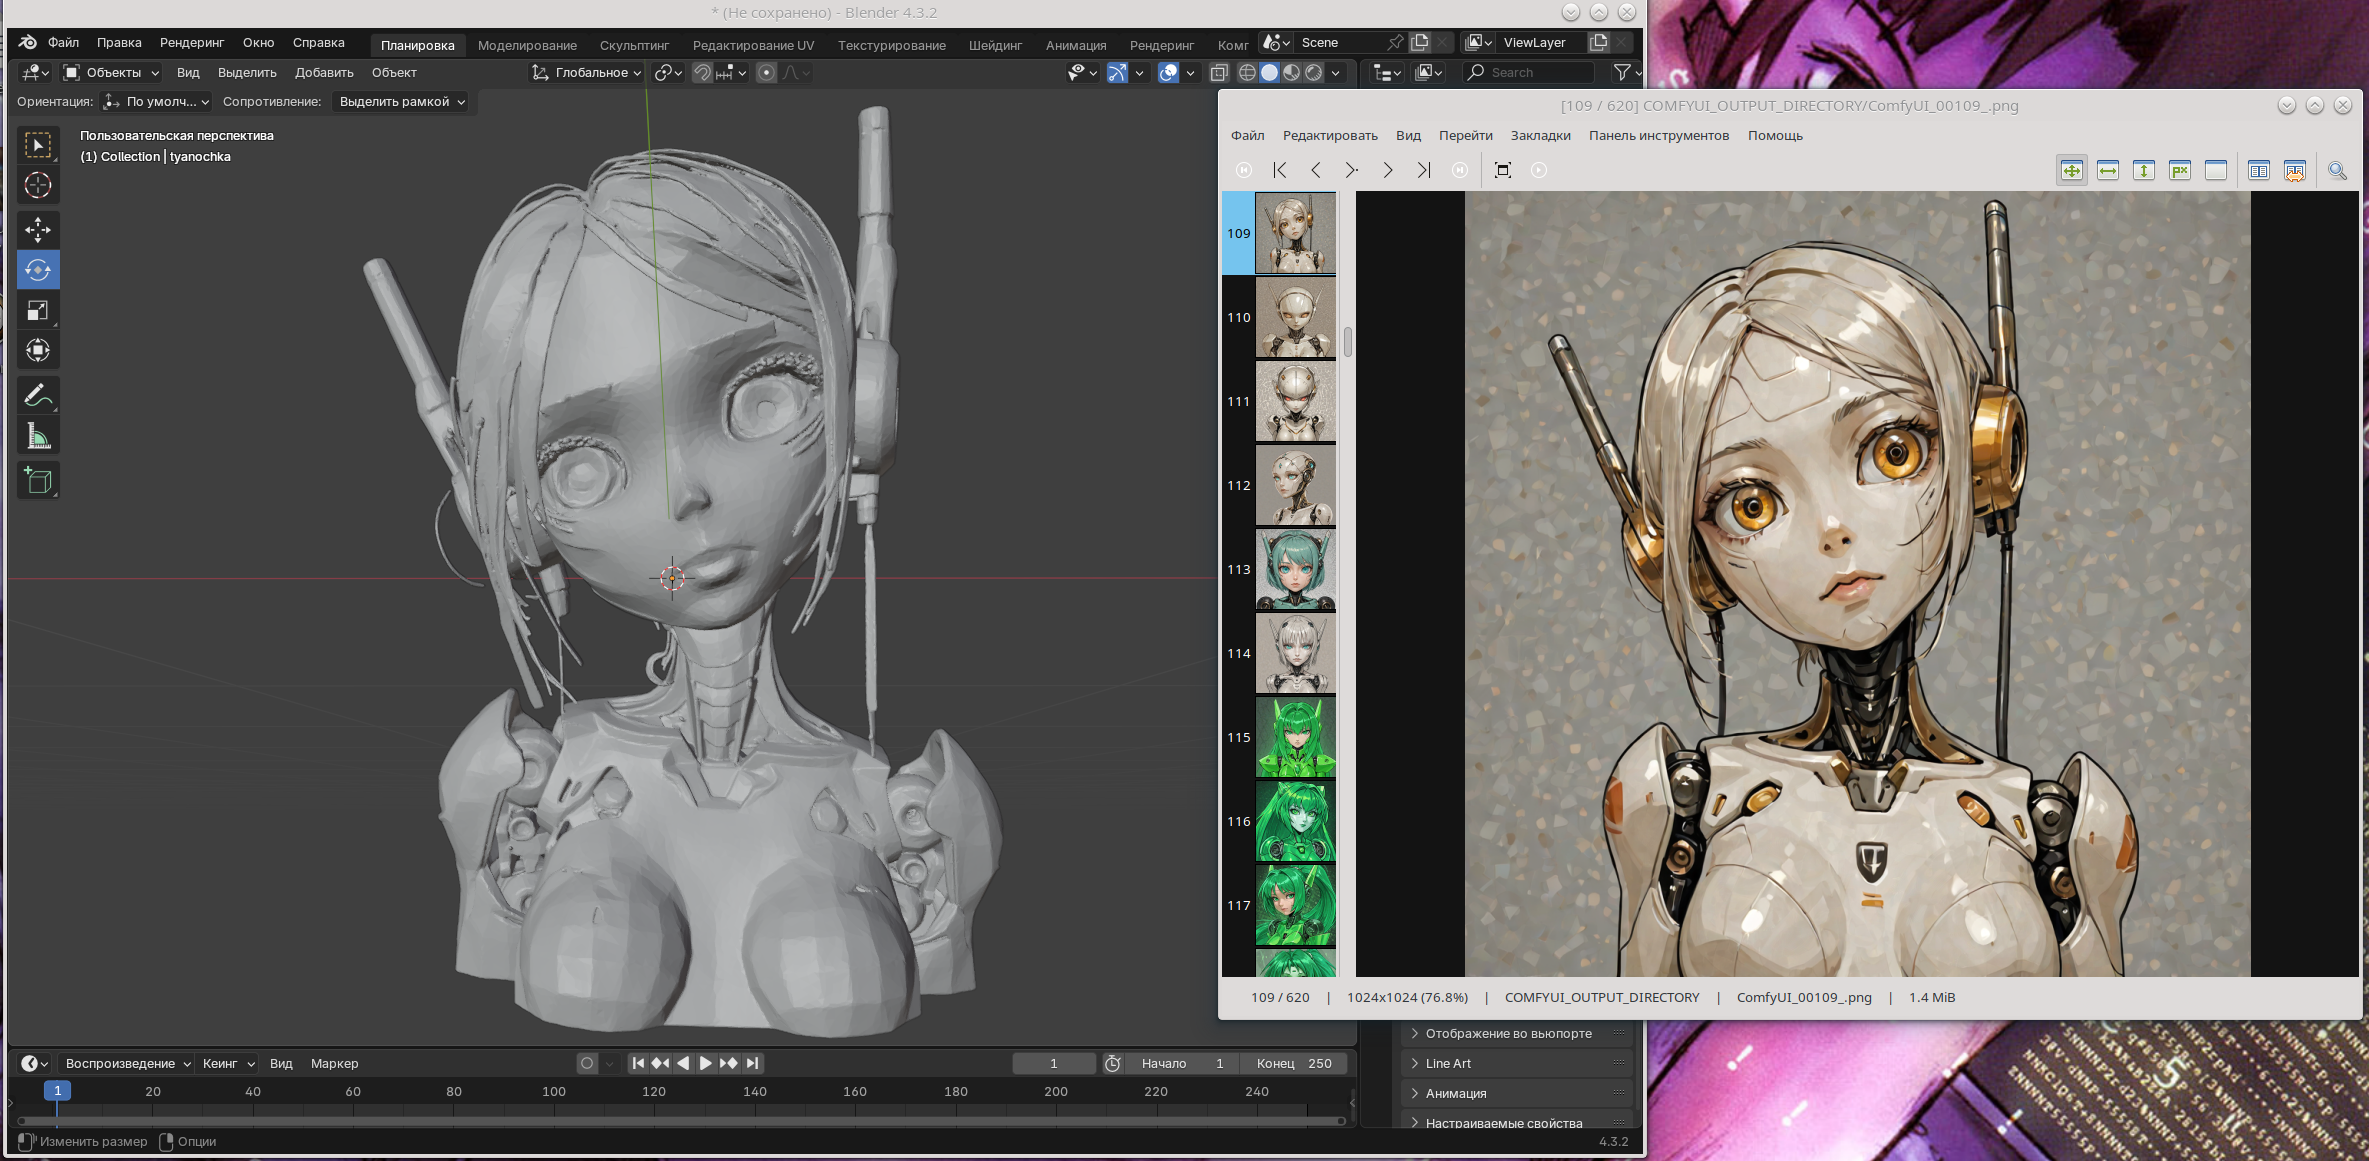The width and height of the screenshot is (2369, 1161).
Task: Toggle viewport overlays display
Action: tap(1167, 73)
